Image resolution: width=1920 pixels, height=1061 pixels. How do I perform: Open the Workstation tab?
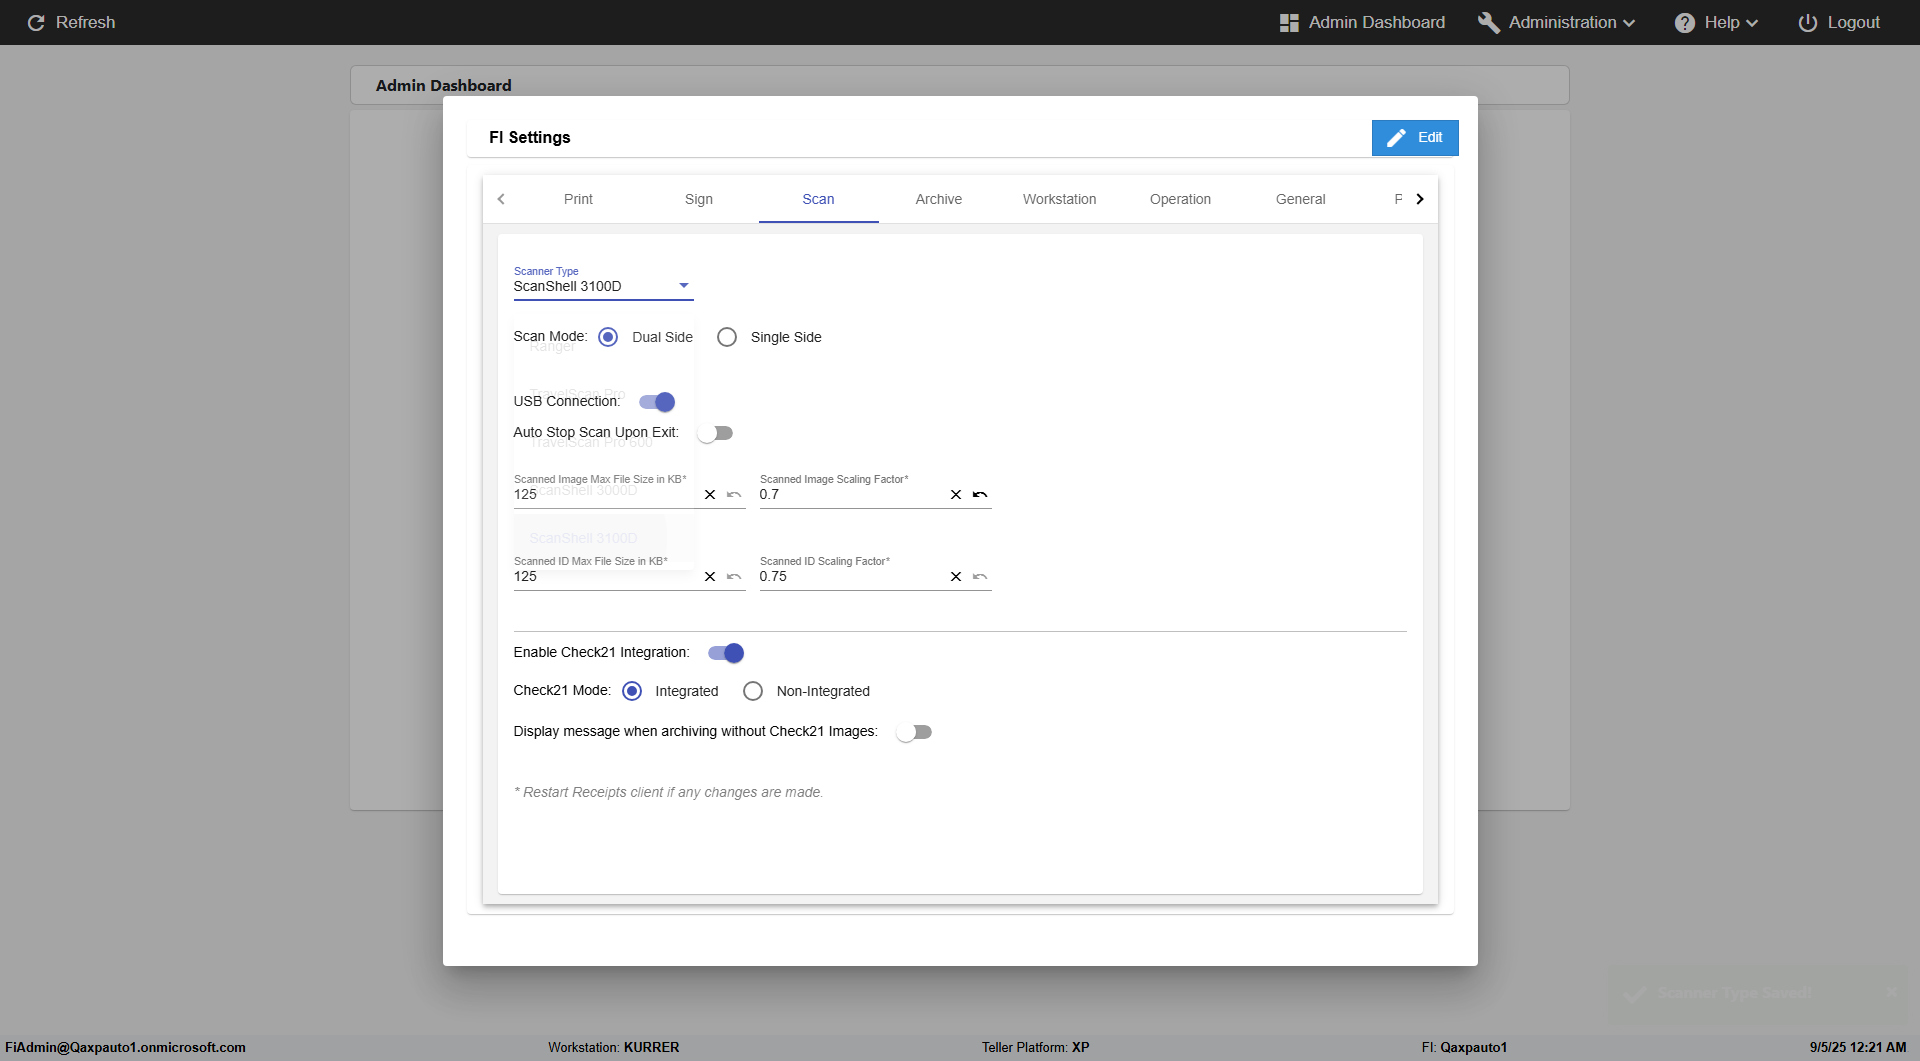[x=1059, y=199]
